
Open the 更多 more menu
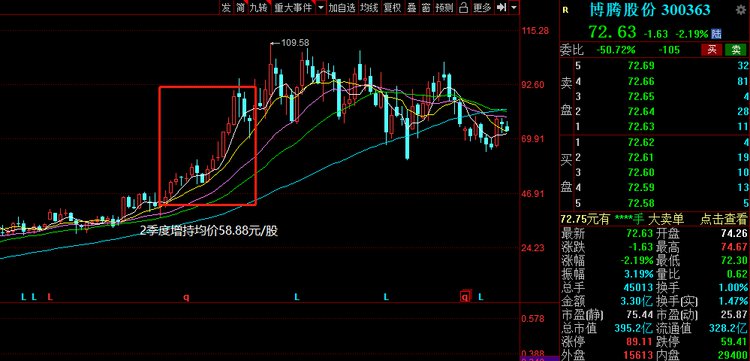pos(482,7)
